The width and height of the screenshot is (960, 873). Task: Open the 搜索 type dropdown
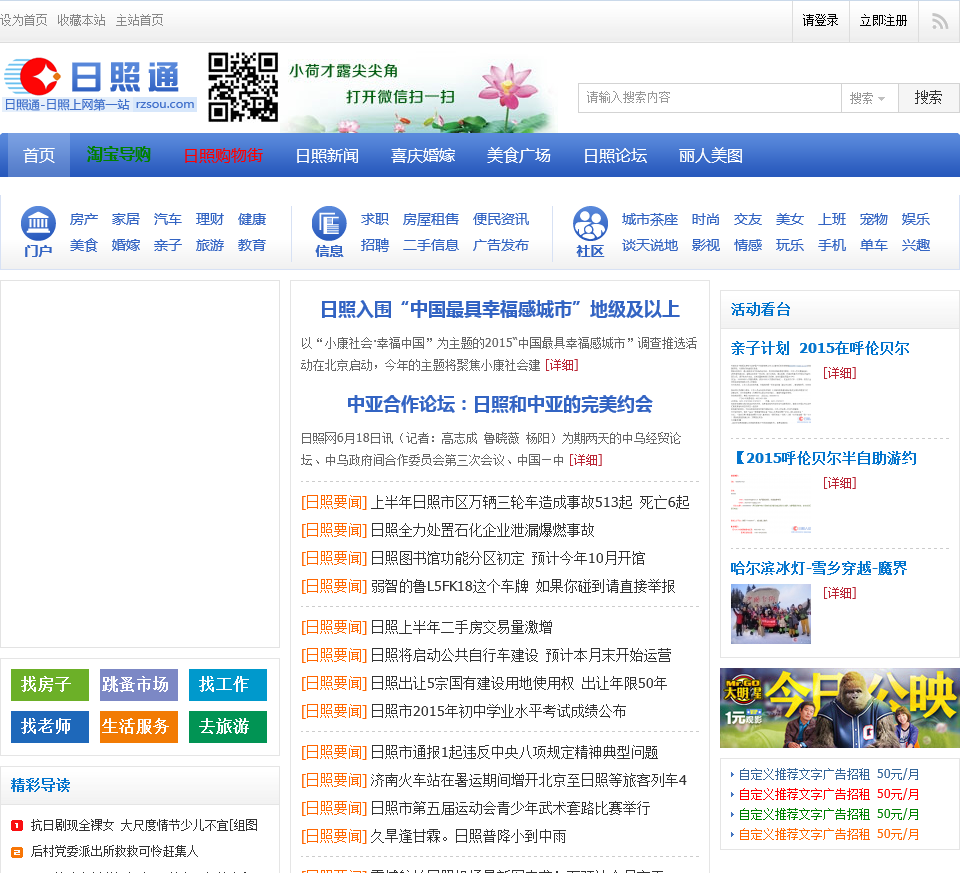pyautogui.click(x=869, y=98)
